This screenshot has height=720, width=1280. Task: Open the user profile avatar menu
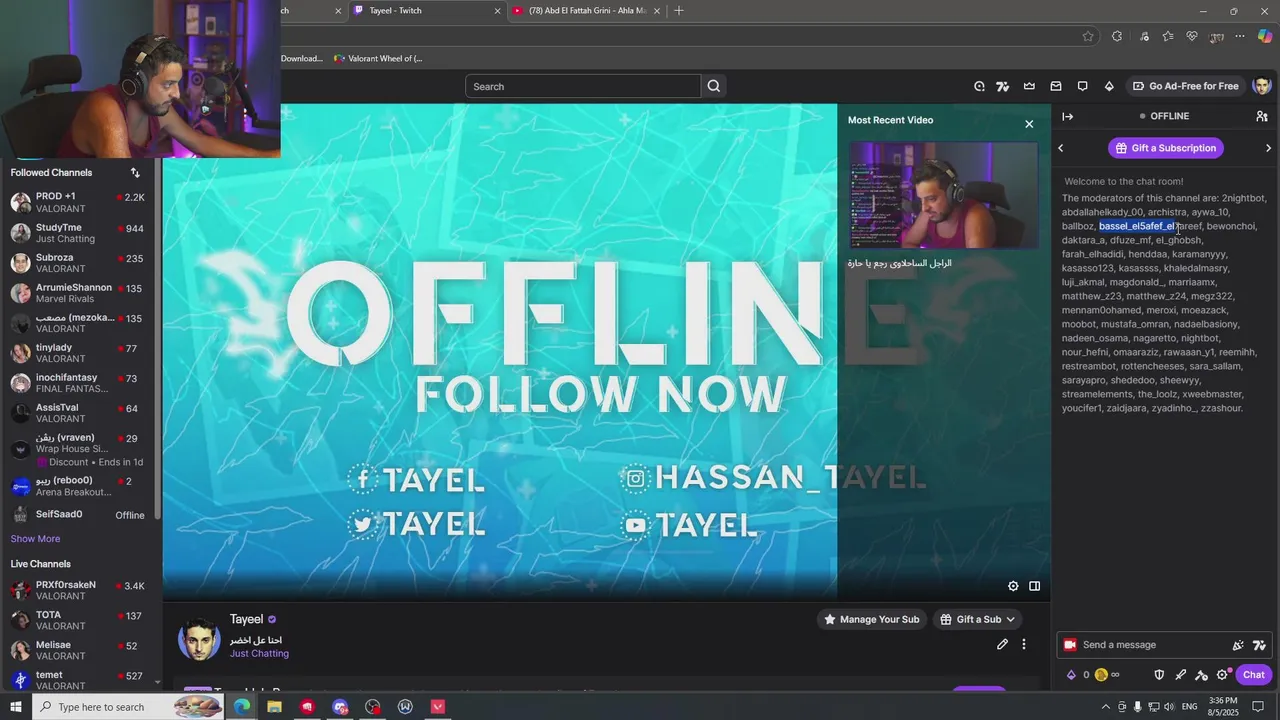point(1261,86)
